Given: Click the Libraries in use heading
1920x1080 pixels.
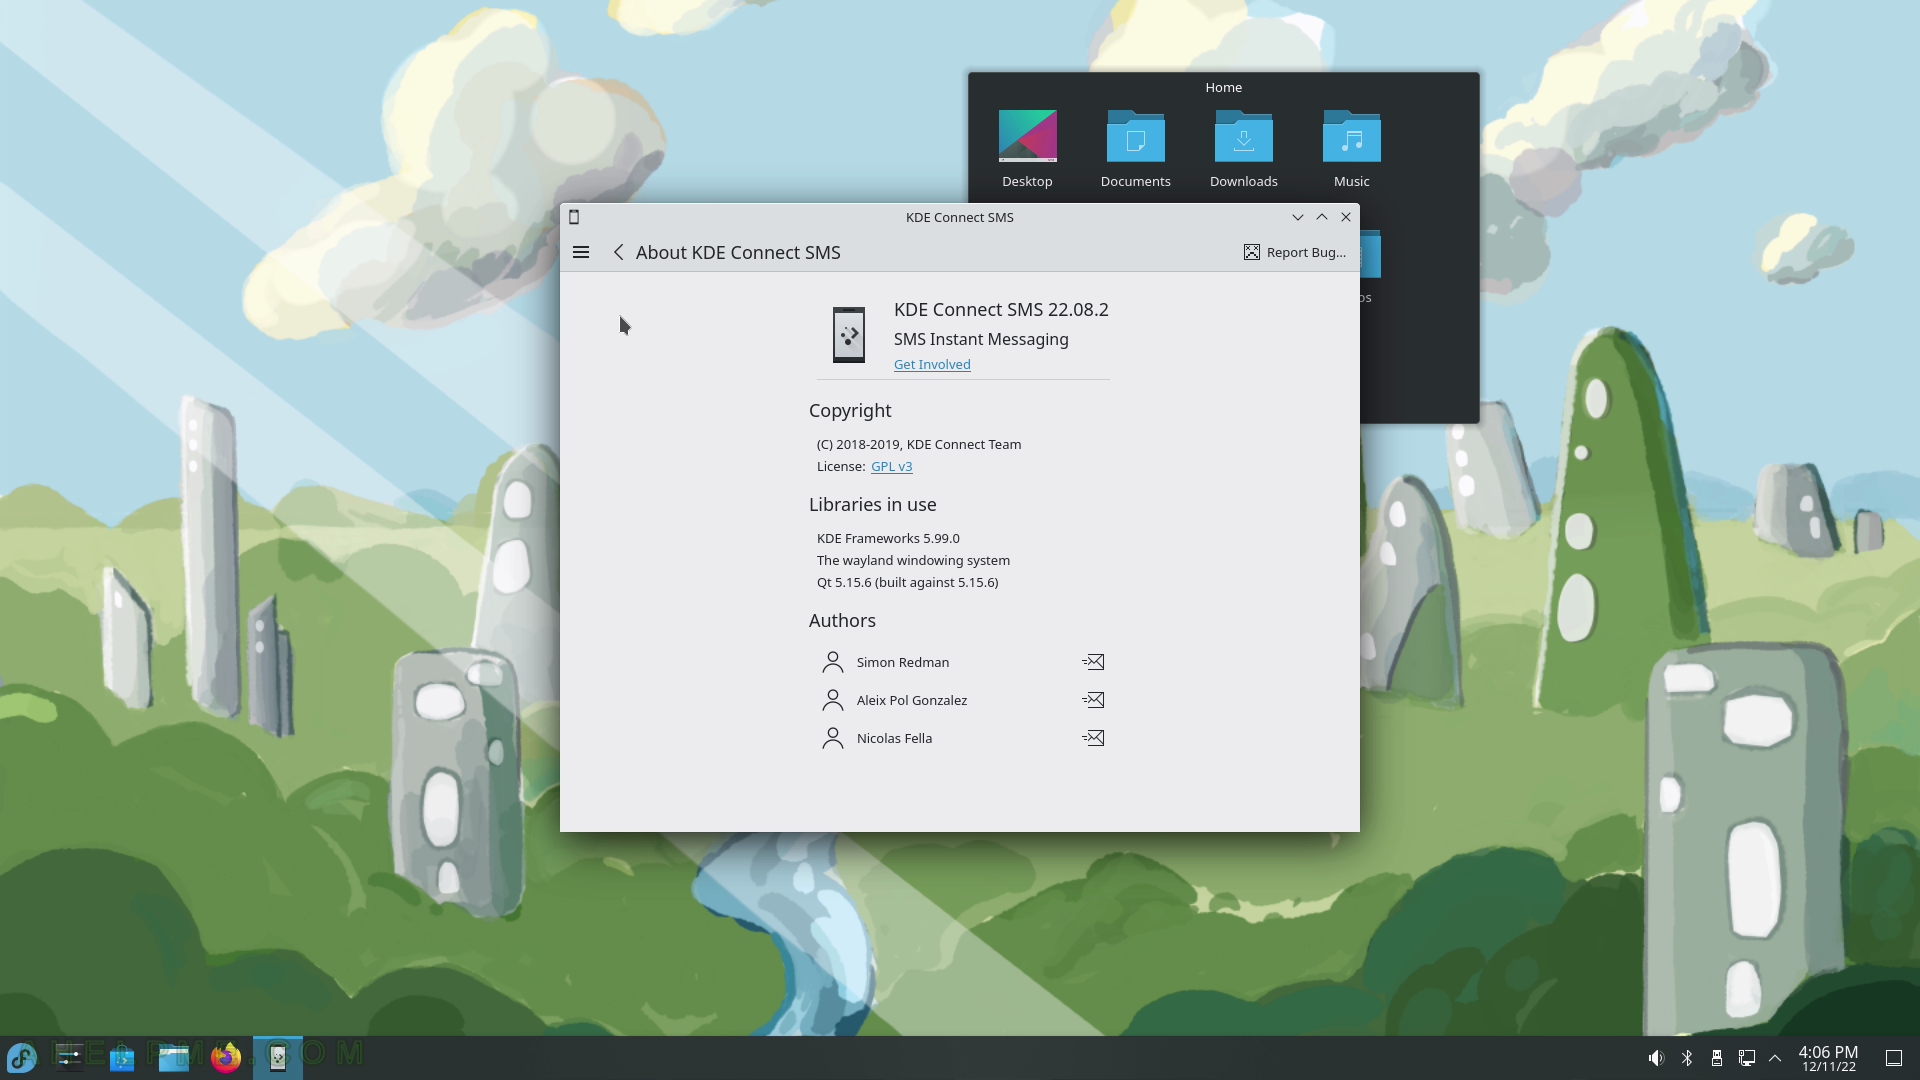Looking at the screenshot, I should click(x=872, y=504).
